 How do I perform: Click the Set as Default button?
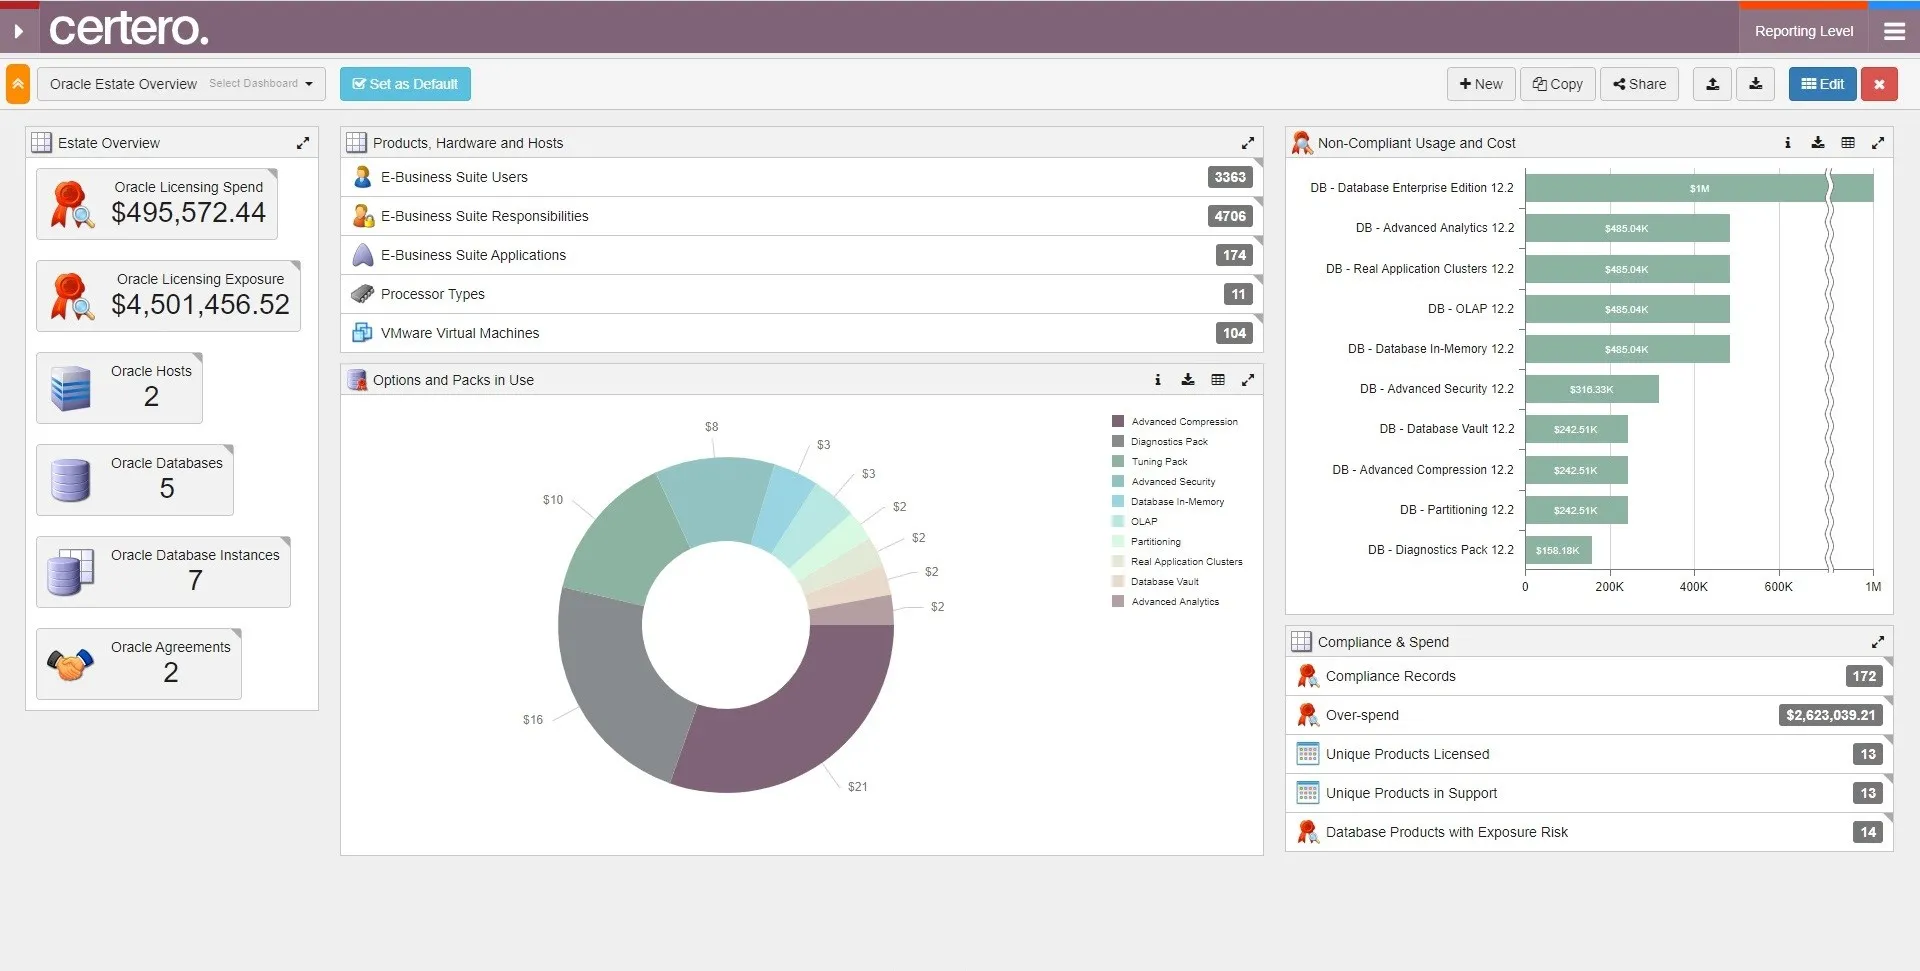pos(405,84)
